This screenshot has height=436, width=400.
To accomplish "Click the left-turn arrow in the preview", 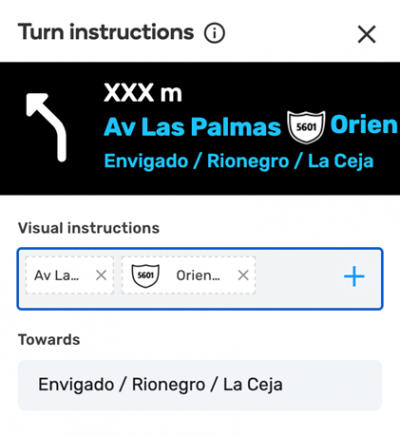I will [x=47, y=127].
